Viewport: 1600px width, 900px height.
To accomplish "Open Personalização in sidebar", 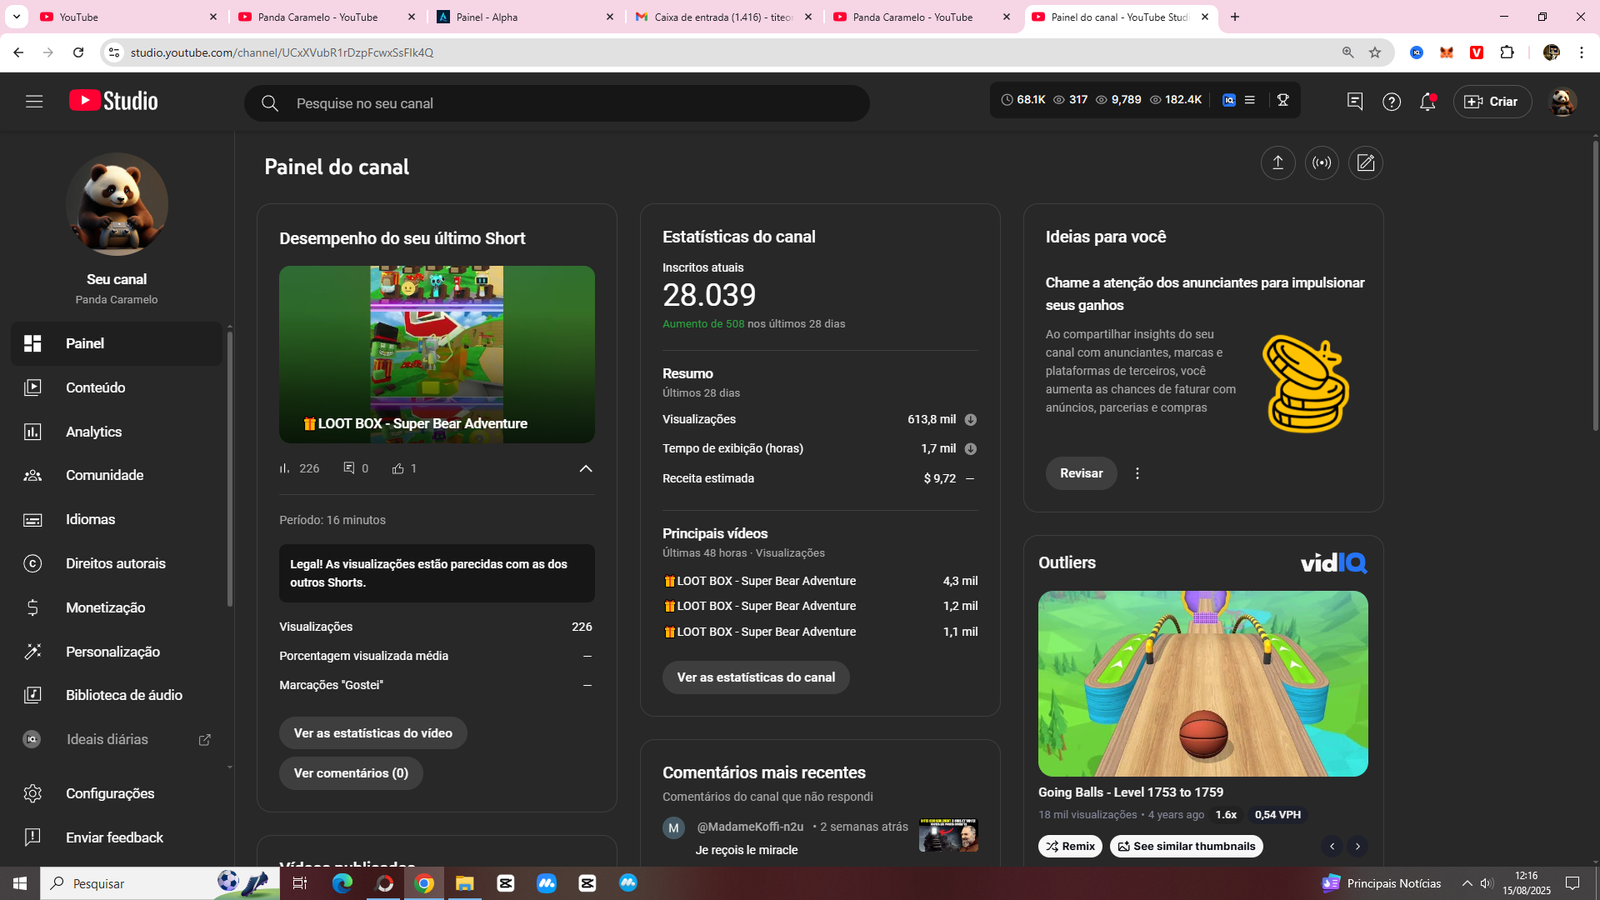I will (117, 651).
